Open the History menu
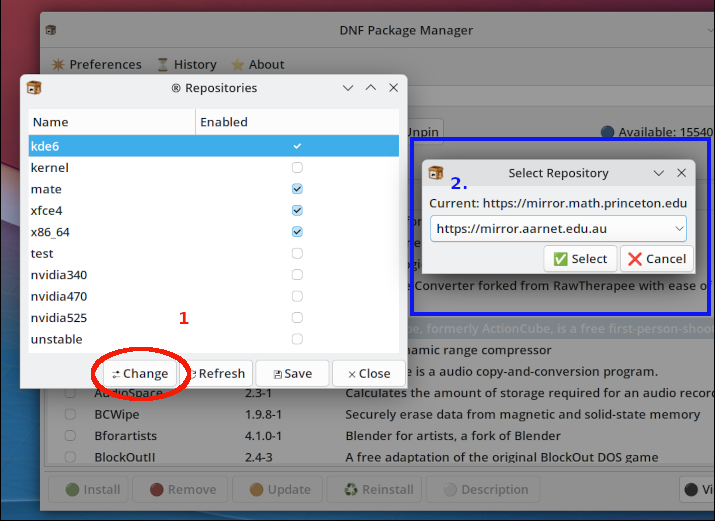 (186, 64)
